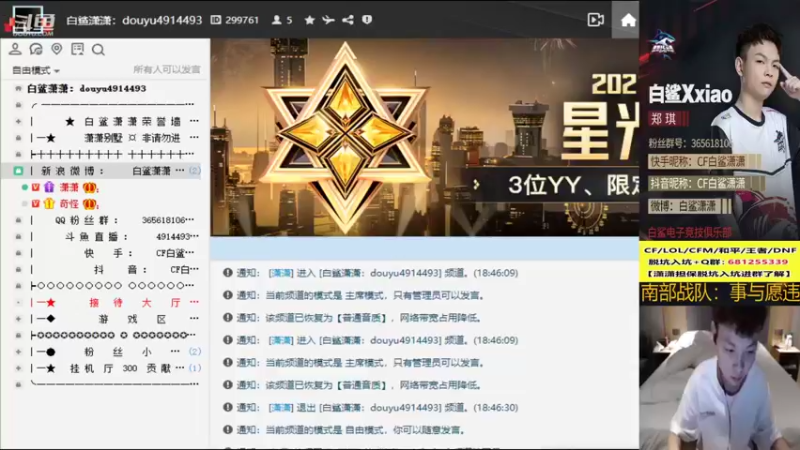Screen dimensions: 800x450
Task: Click the search magnifier icon in sidebar
Action: [98, 49]
